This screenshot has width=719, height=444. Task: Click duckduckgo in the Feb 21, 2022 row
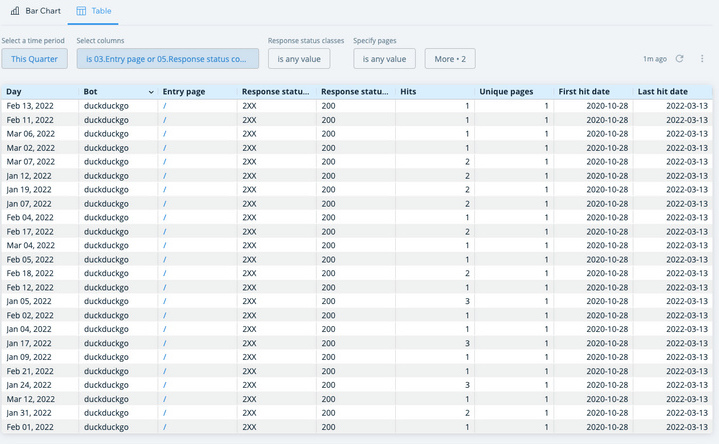click(106, 371)
